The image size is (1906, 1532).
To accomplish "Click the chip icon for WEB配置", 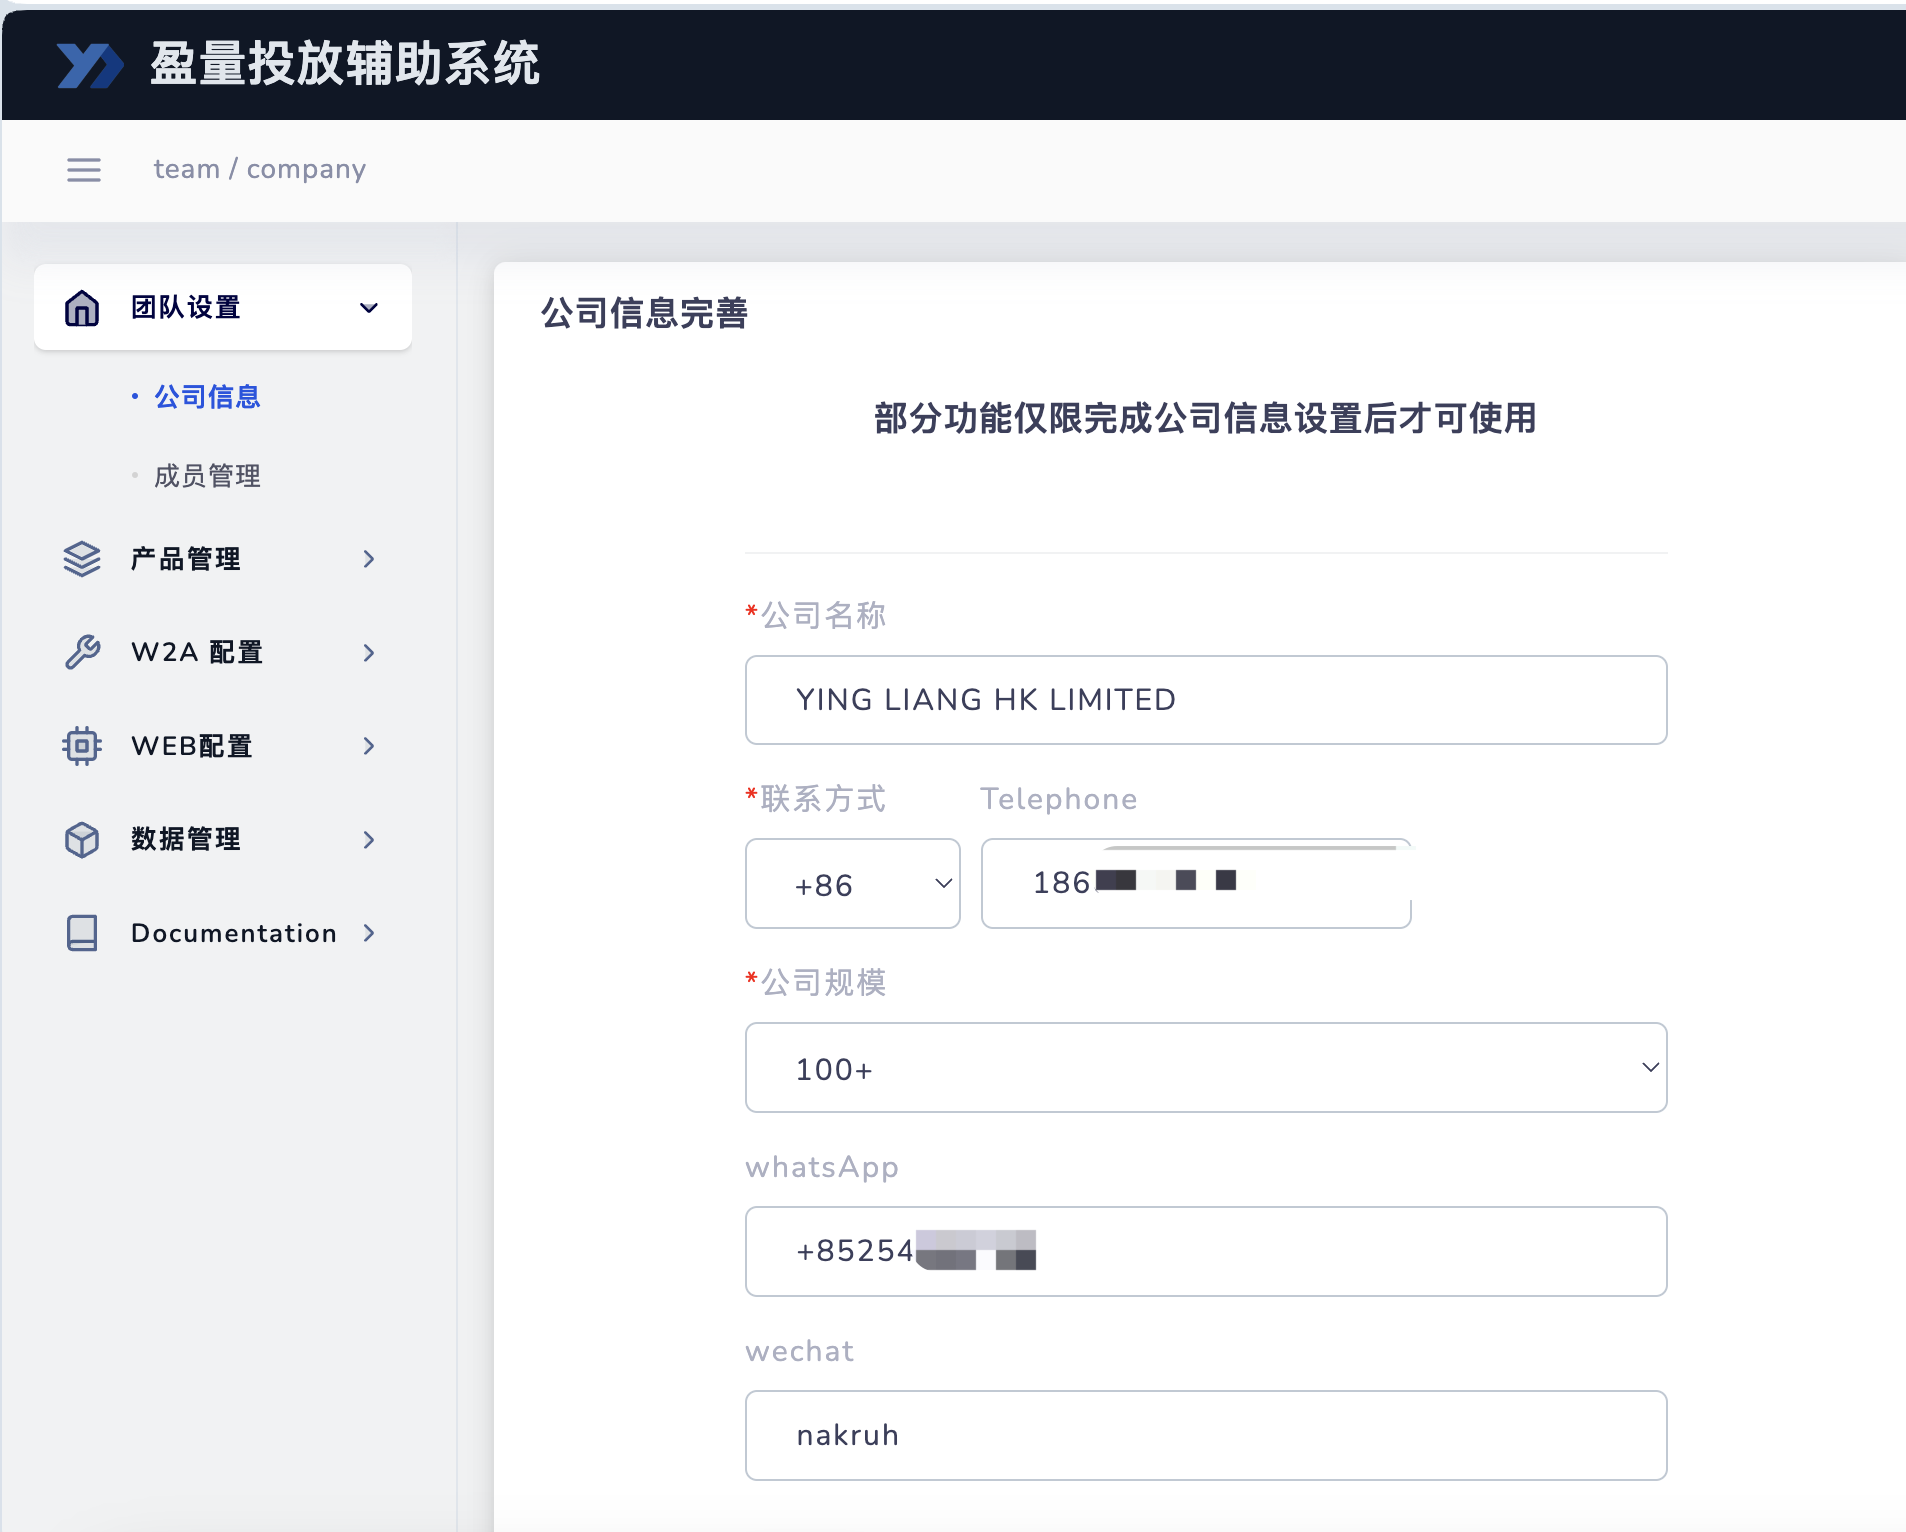I will [x=81, y=746].
